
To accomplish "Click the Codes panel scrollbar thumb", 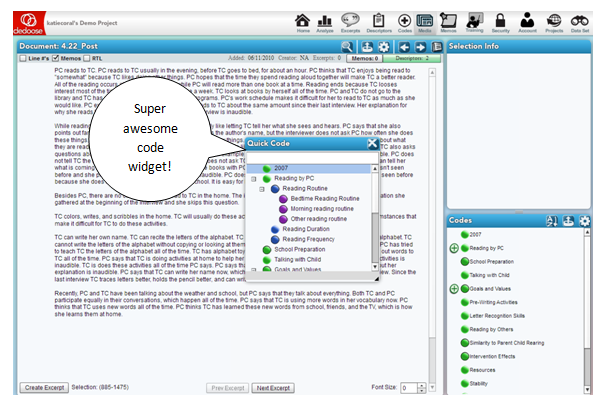I will pyautogui.click(x=587, y=367).
